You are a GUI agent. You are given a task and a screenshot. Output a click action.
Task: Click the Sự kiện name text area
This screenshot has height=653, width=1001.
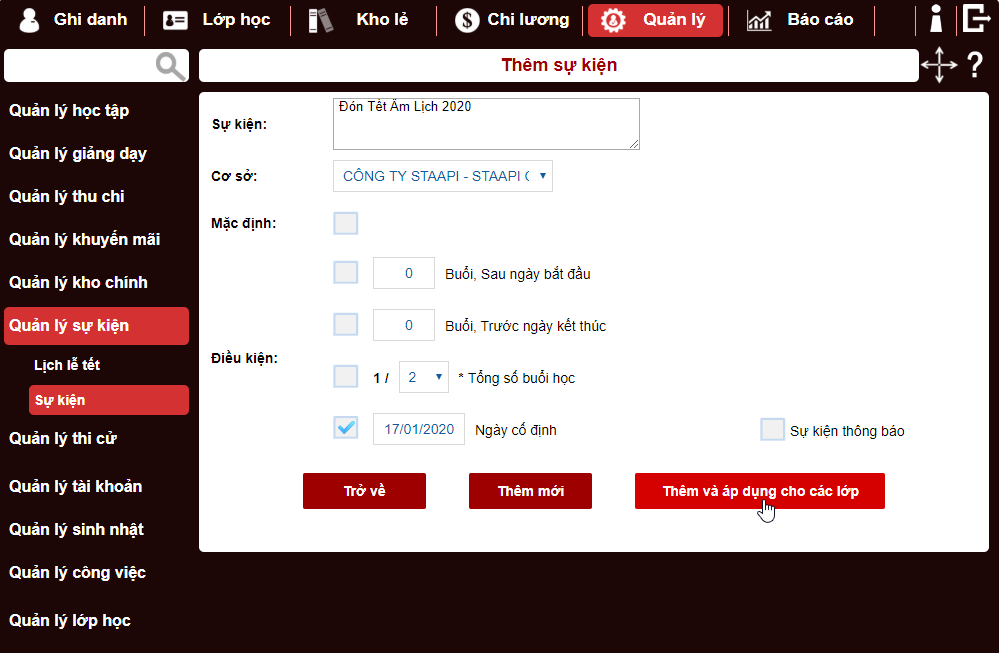pos(486,124)
